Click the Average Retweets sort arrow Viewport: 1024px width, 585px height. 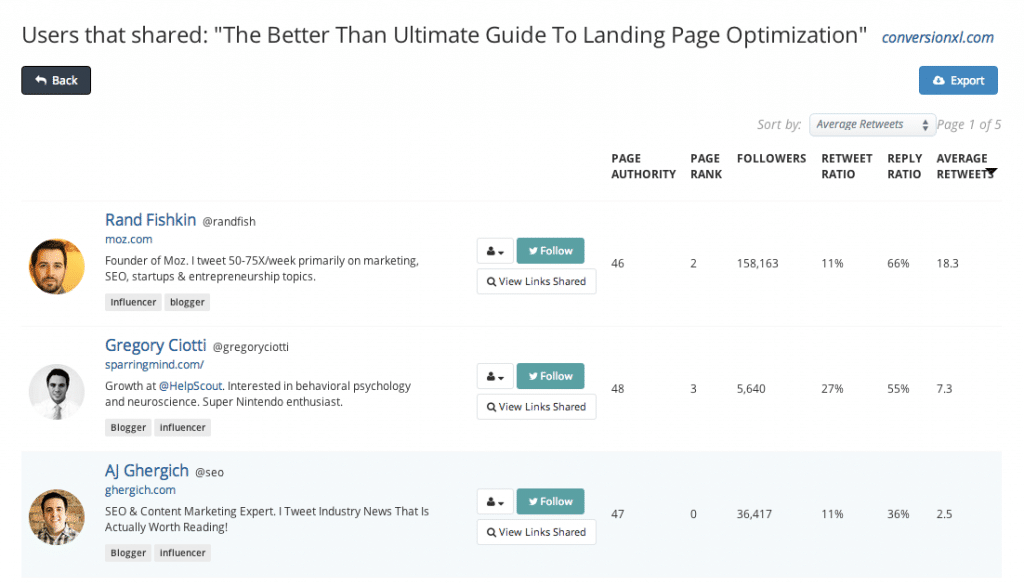tap(990, 173)
